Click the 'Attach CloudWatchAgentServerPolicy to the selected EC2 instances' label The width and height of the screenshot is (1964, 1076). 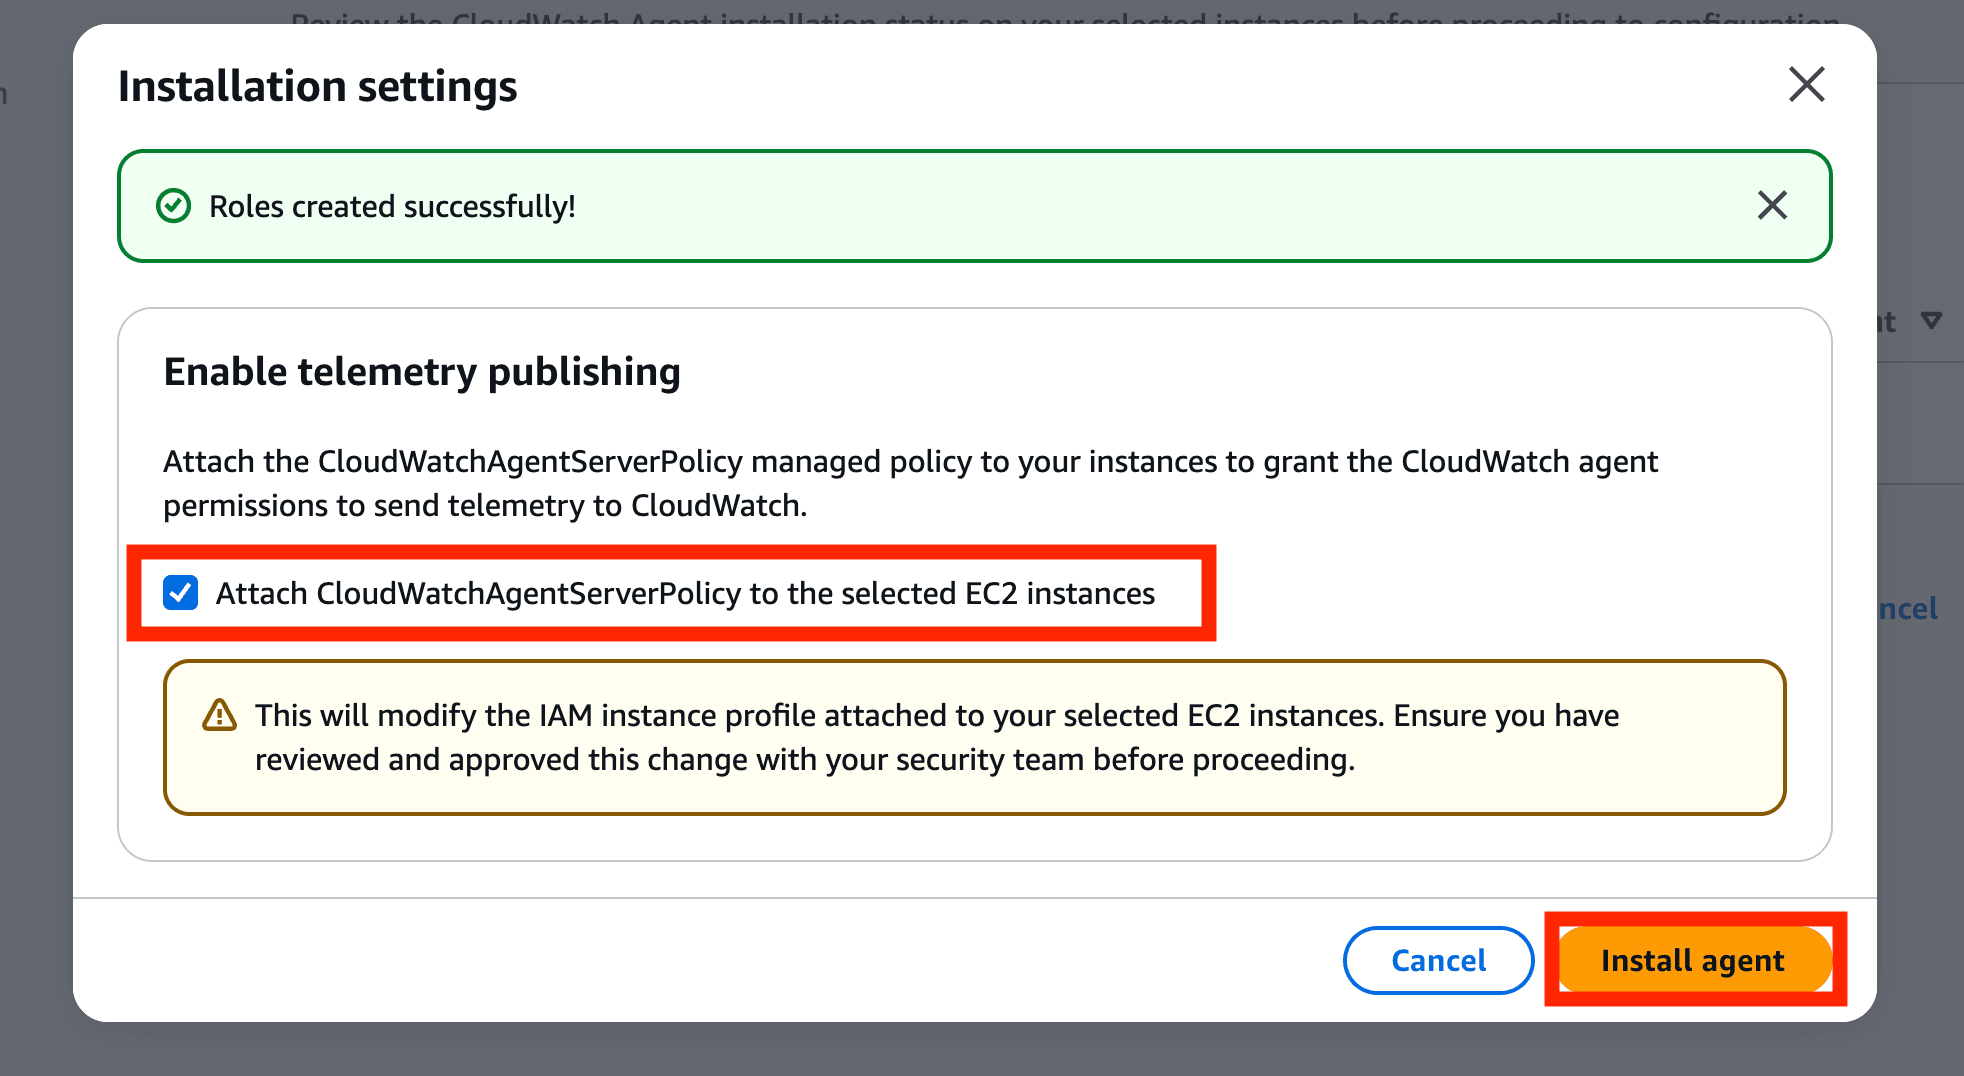click(685, 593)
